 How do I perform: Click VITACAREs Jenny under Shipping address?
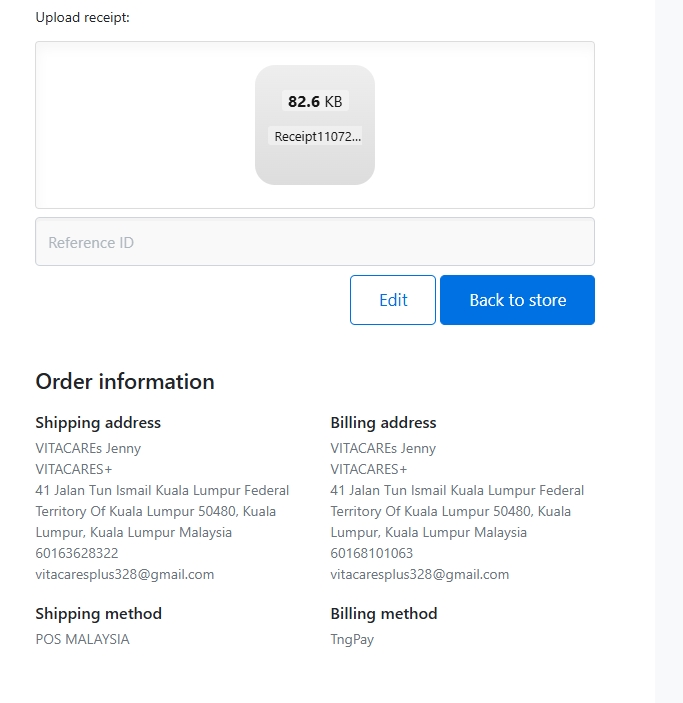[x=88, y=448]
